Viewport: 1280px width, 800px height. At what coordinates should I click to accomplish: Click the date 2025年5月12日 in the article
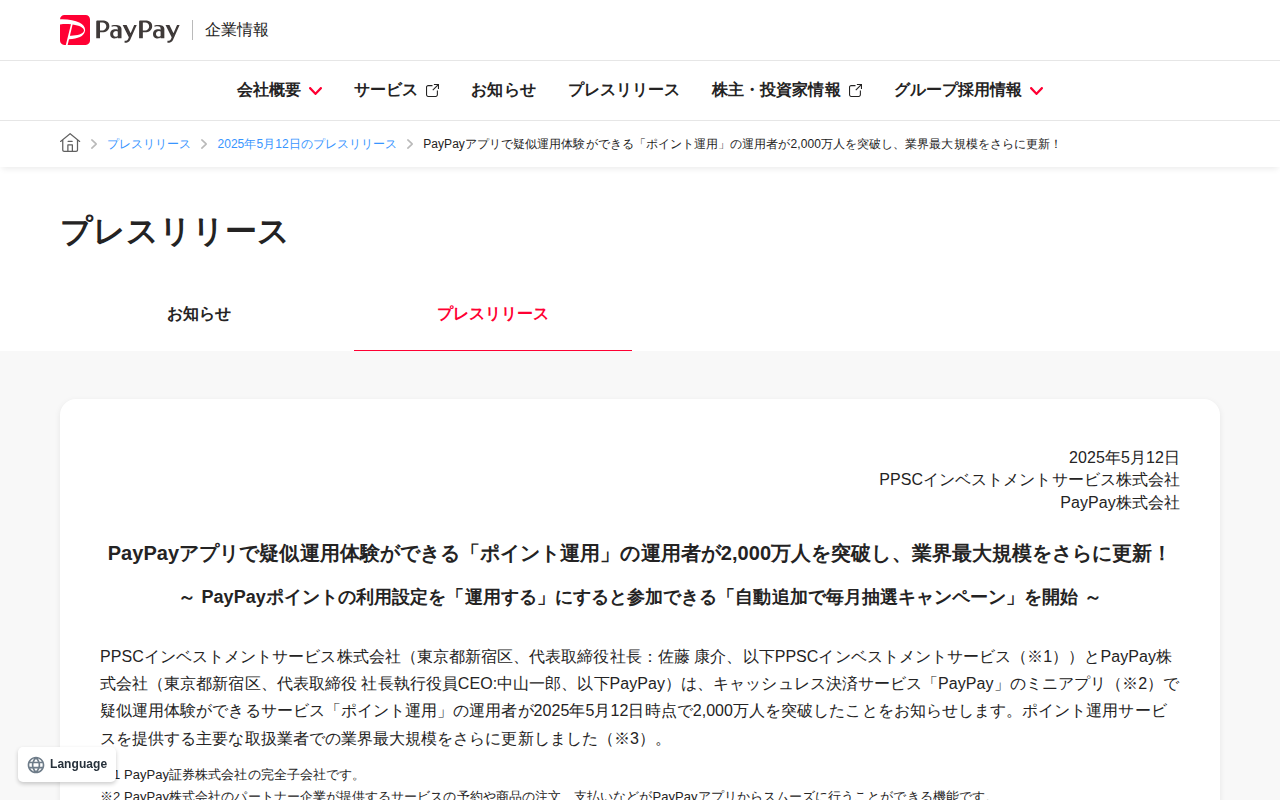pyautogui.click(x=1124, y=457)
